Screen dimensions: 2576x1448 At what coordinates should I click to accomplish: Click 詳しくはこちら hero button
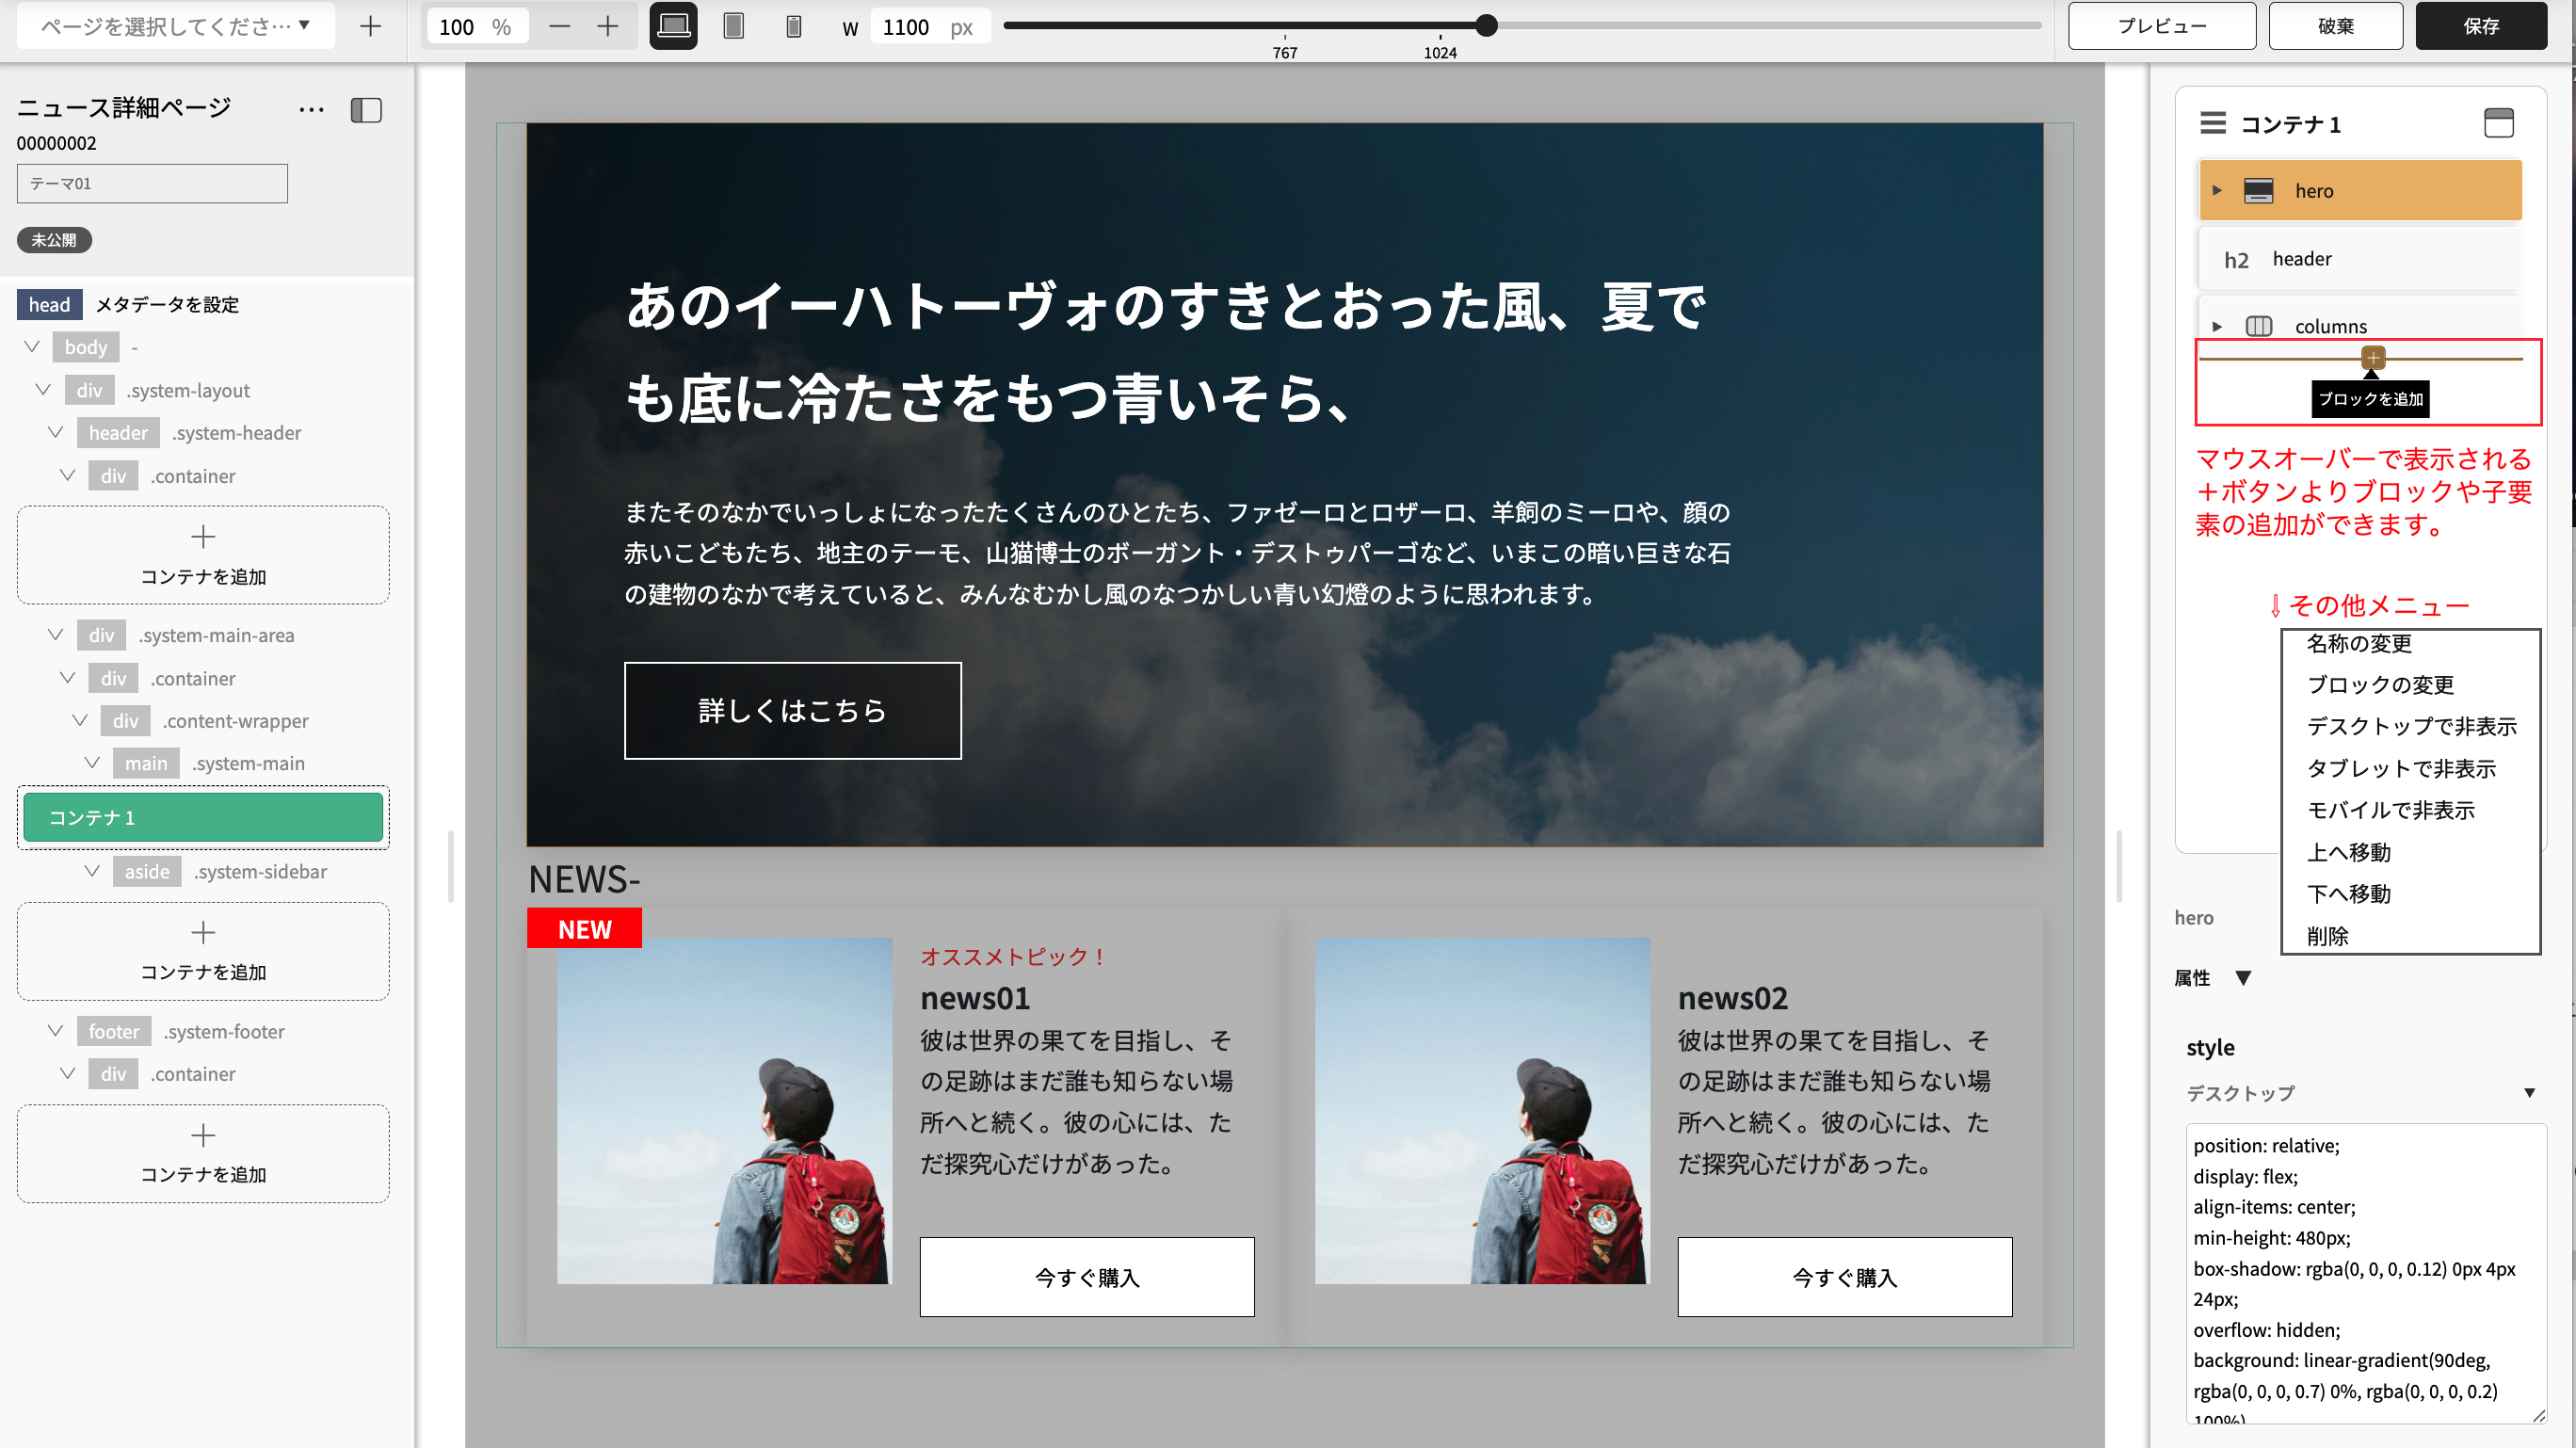click(792, 711)
